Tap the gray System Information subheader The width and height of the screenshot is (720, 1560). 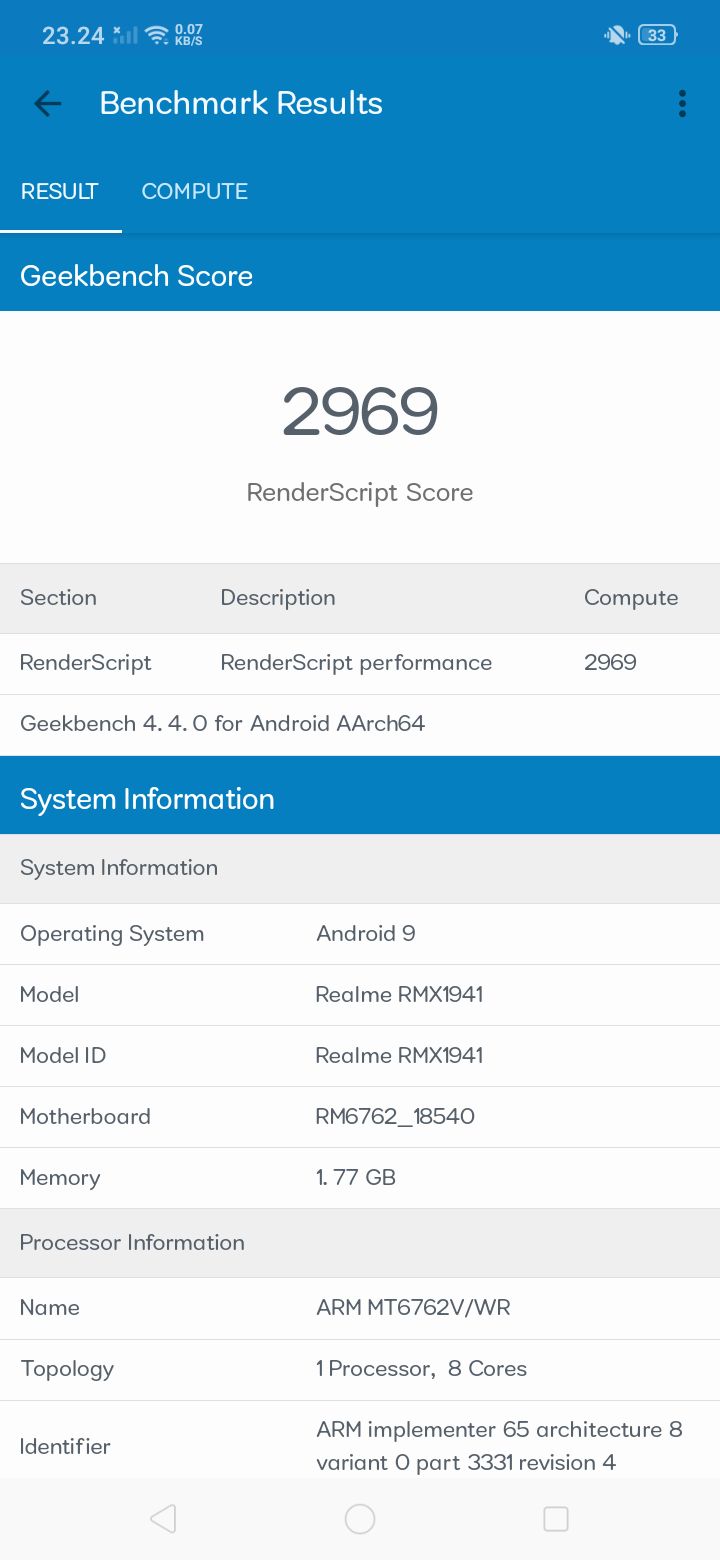pos(119,868)
